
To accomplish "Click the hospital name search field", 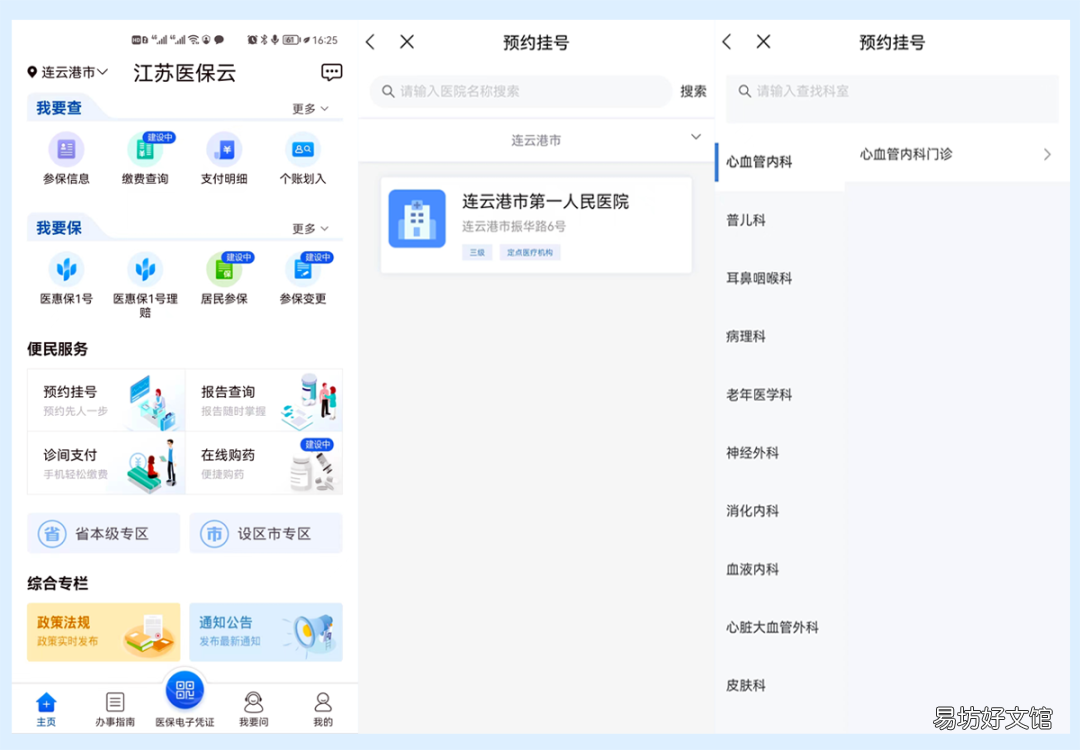I will (521, 91).
